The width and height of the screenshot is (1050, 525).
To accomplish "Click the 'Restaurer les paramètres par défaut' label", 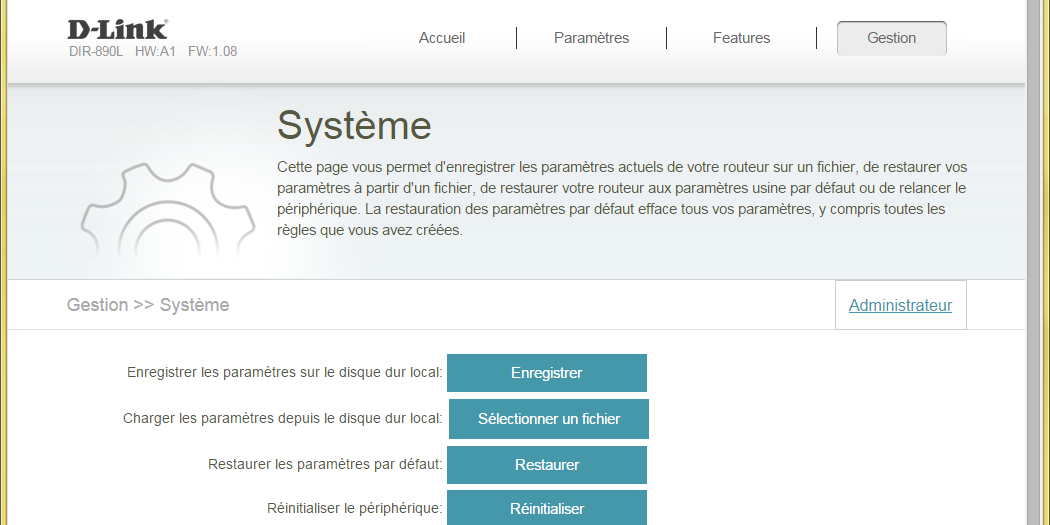I will click(325, 465).
